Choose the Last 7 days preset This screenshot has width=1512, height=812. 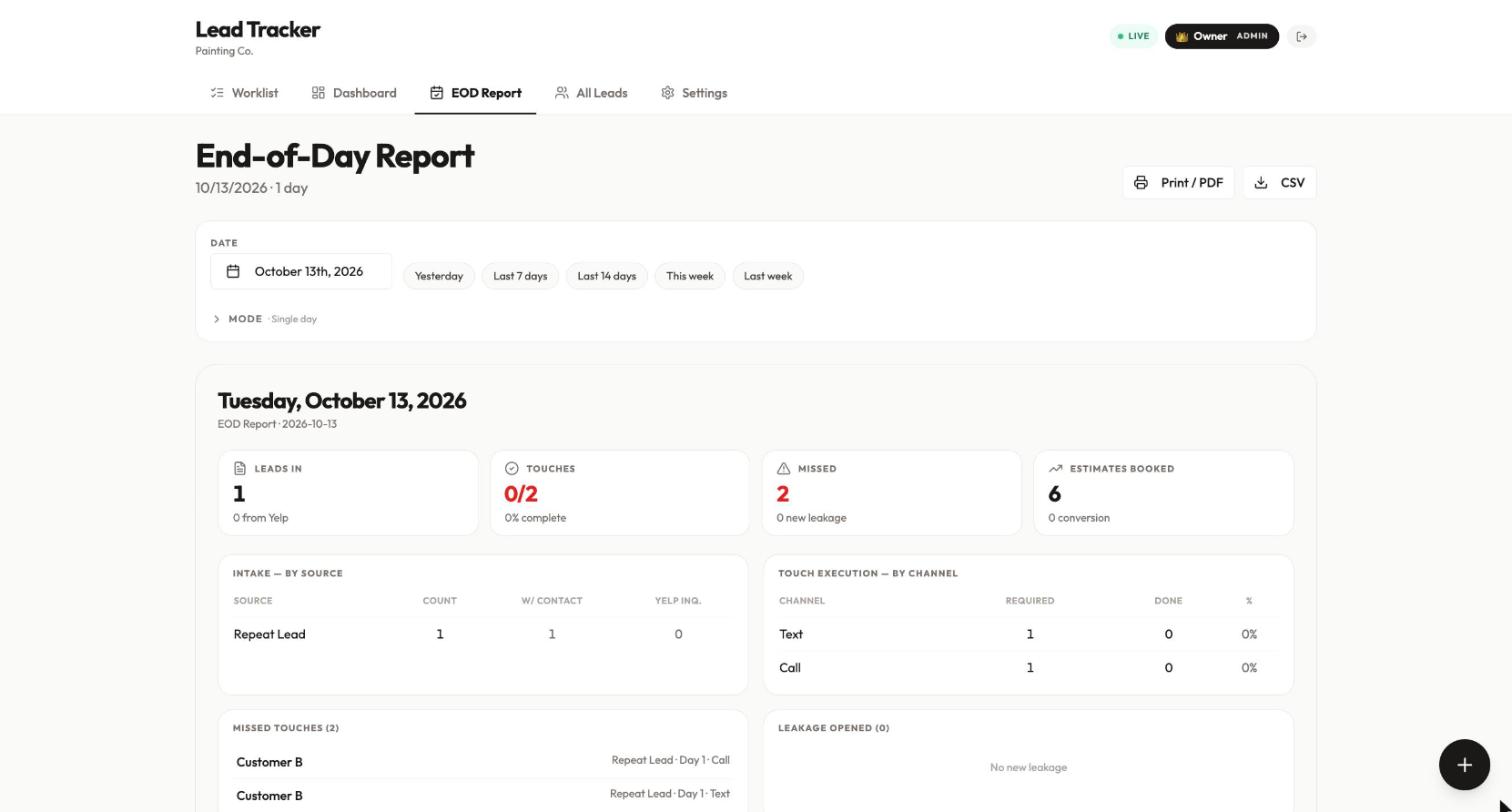[520, 277]
